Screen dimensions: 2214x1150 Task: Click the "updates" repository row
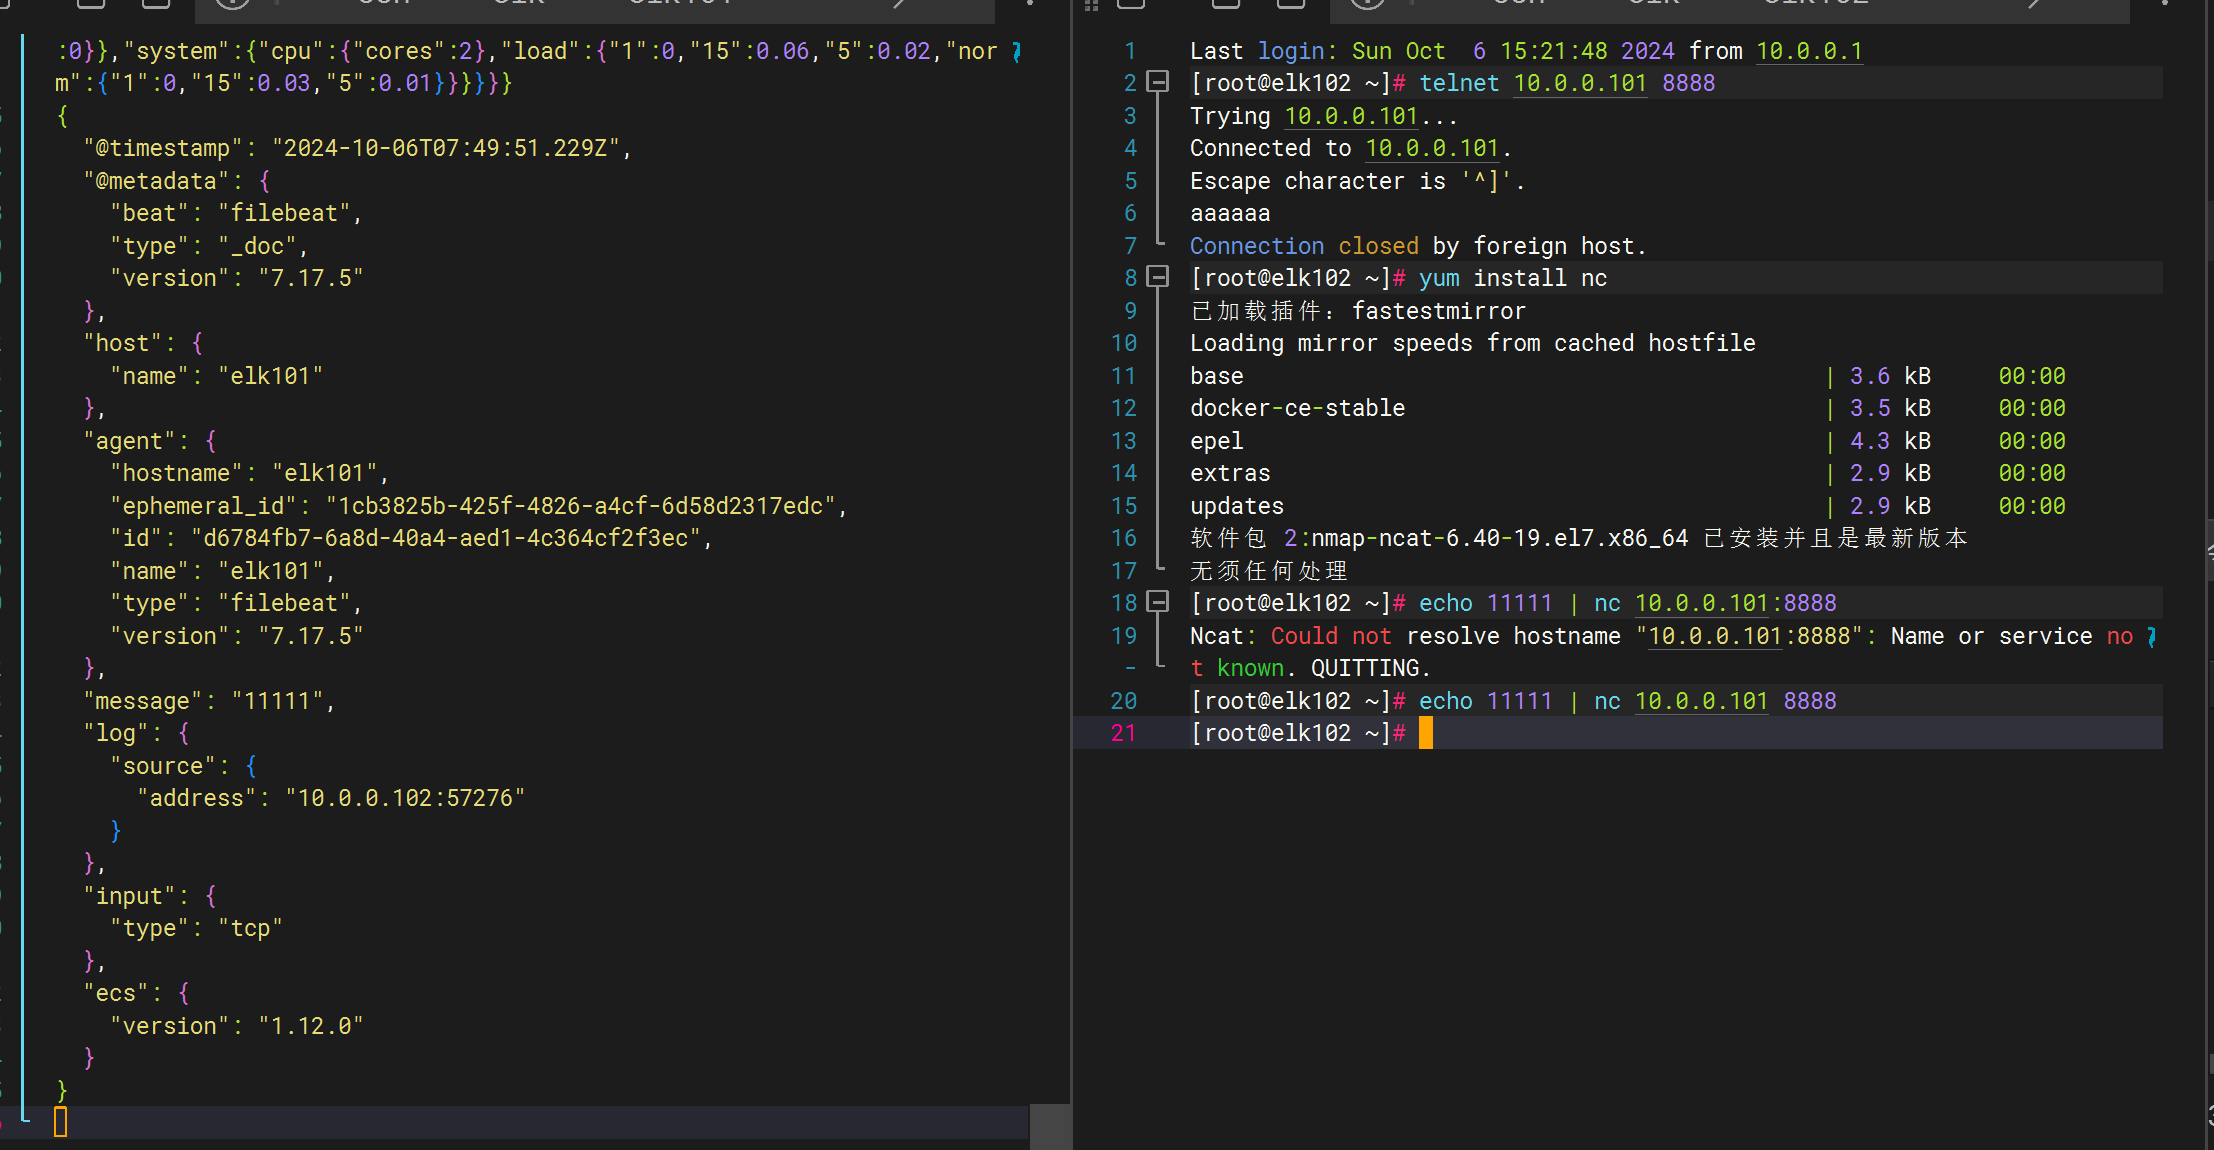coord(1627,506)
